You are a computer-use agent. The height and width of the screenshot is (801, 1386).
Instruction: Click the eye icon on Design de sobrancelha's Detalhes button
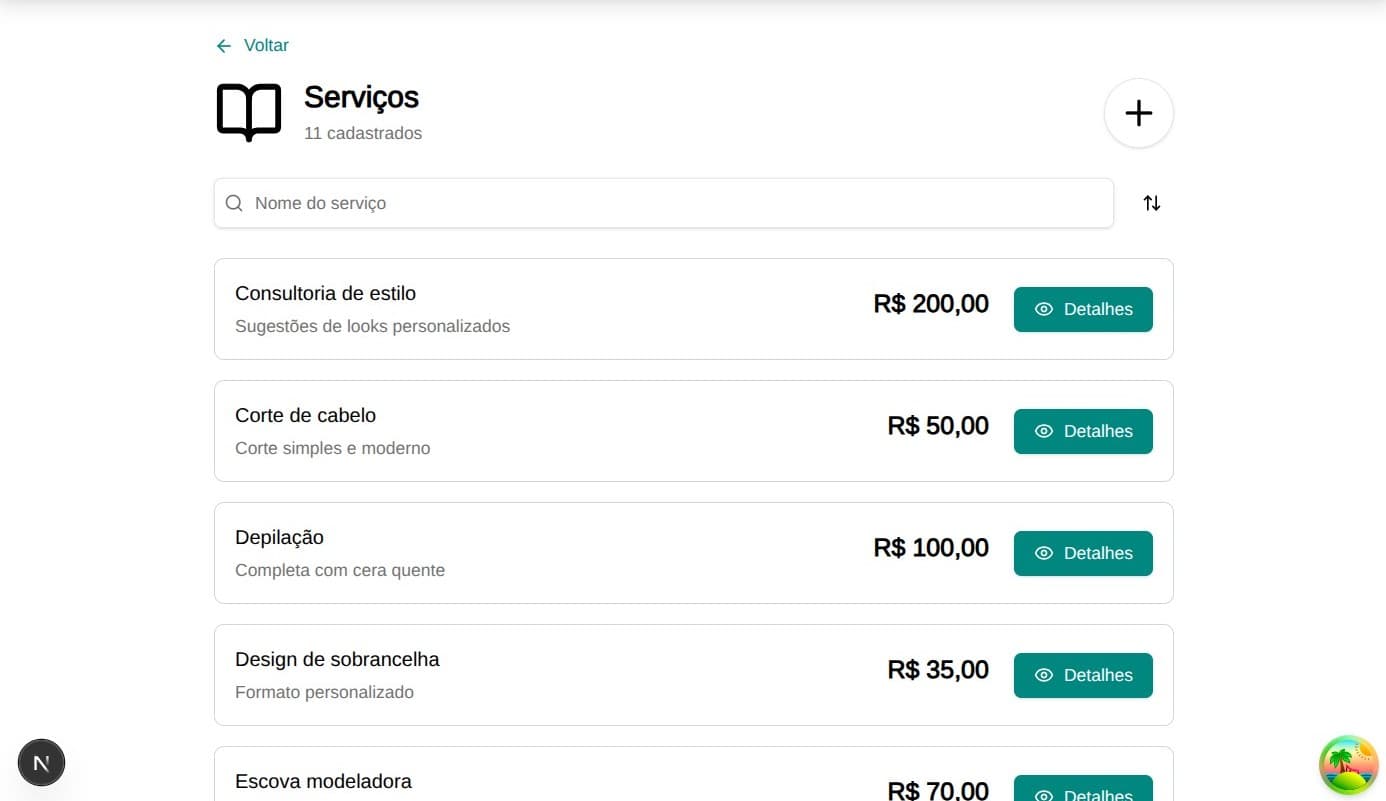pos(1044,675)
